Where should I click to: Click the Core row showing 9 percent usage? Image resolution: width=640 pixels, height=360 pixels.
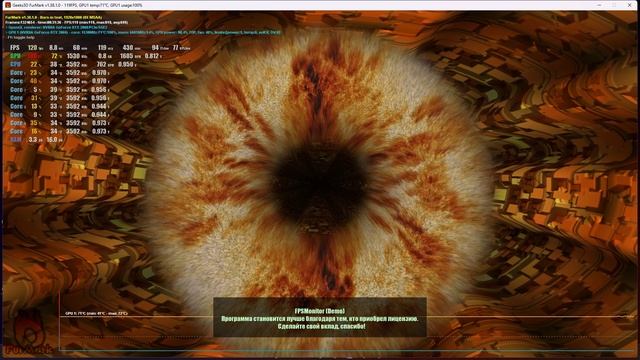point(60,115)
